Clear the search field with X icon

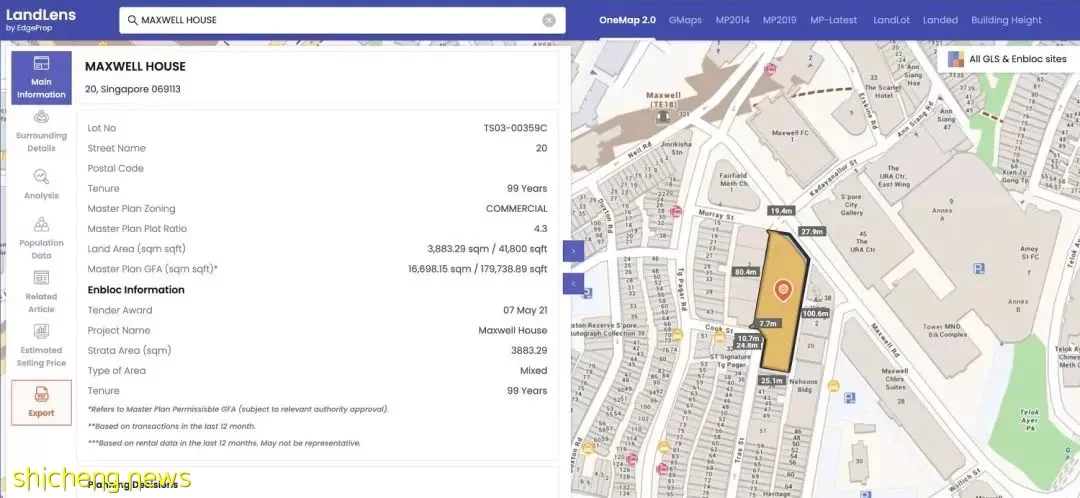pos(549,20)
